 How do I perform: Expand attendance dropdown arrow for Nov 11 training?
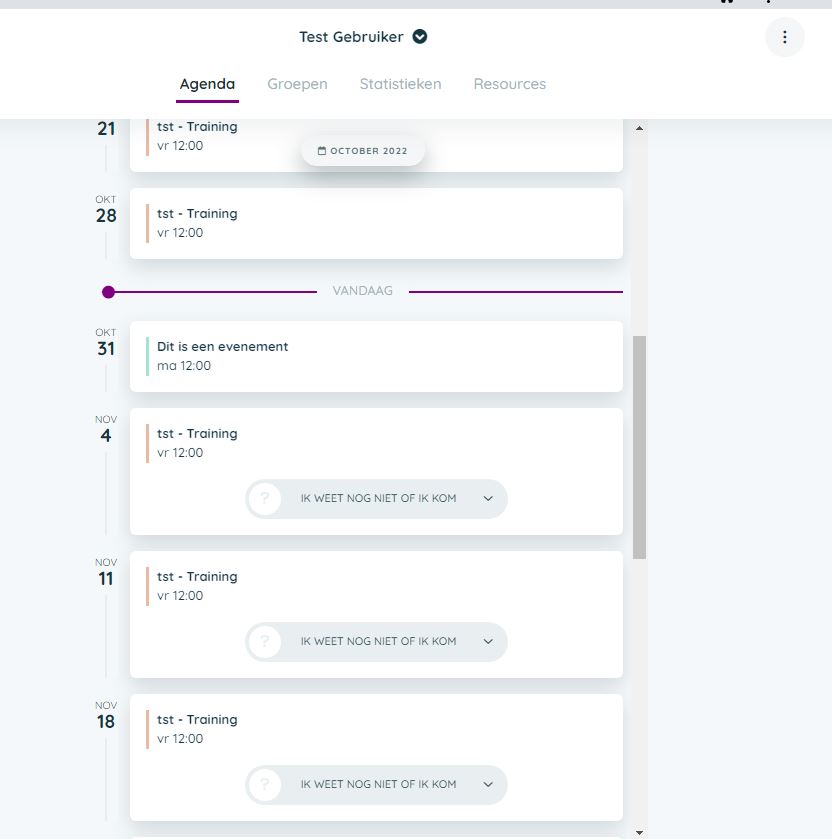(x=488, y=641)
